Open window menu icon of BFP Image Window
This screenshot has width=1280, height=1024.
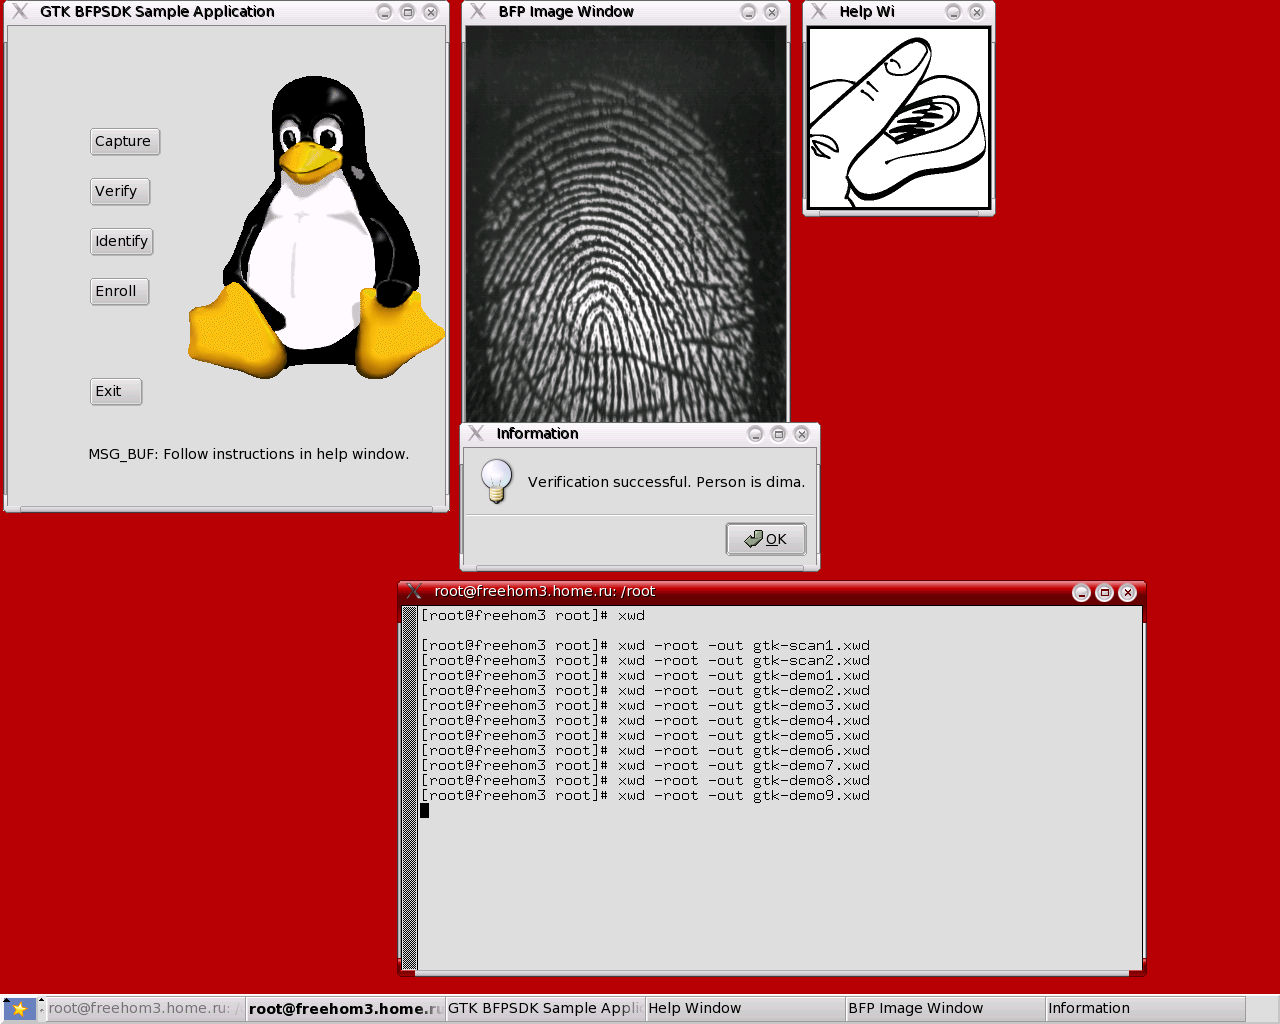[x=479, y=12]
